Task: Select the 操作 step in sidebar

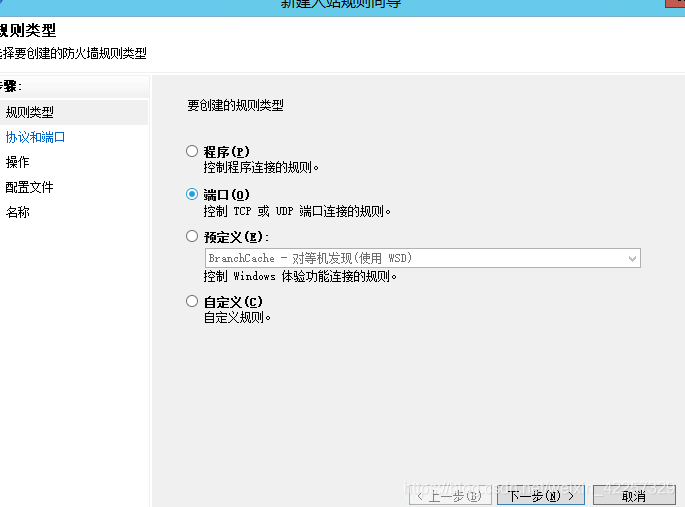Action: (17, 162)
